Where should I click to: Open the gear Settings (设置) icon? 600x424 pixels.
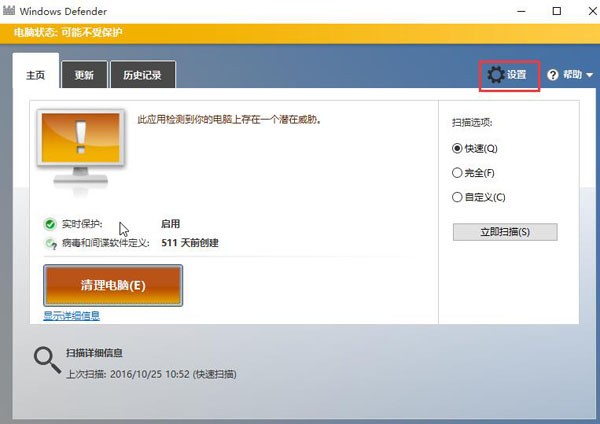click(x=496, y=75)
